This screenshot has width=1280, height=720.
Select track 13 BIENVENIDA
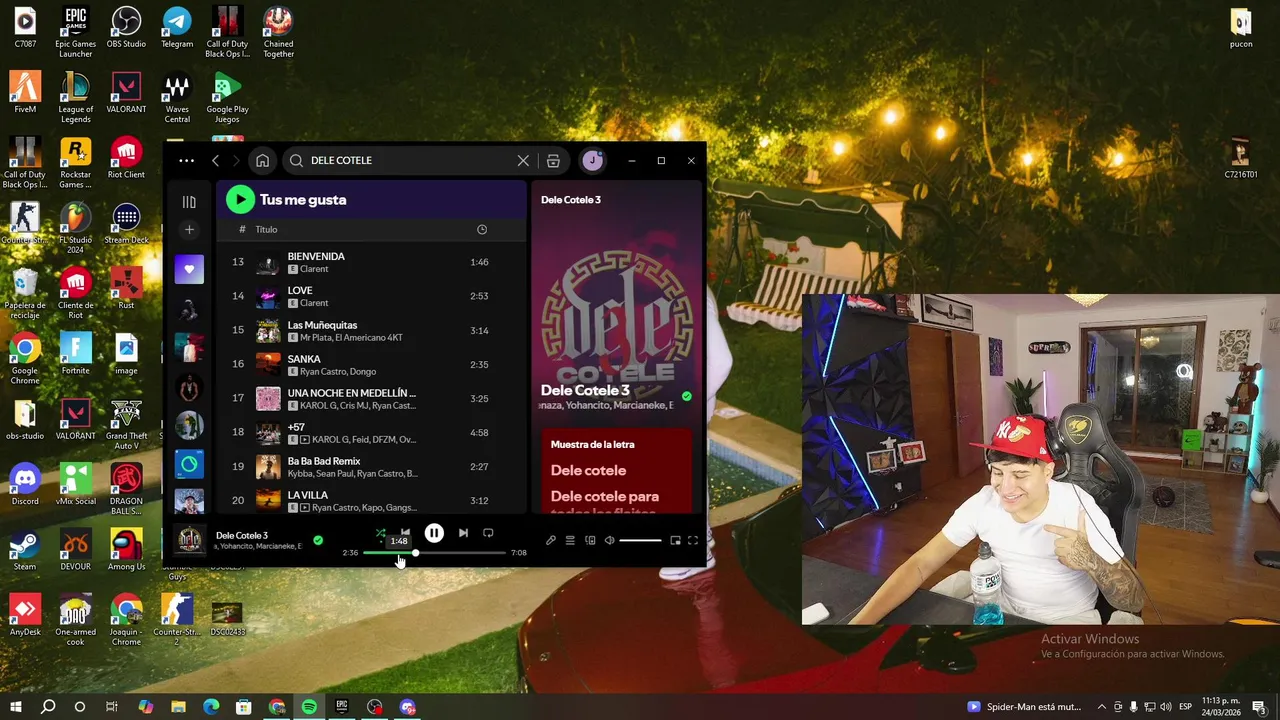click(x=371, y=263)
